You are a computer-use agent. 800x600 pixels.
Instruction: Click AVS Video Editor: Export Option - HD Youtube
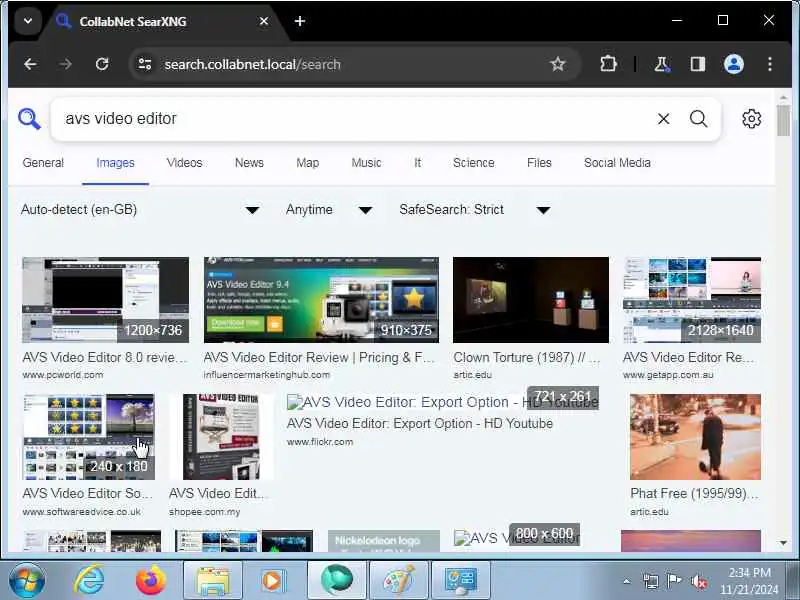coord(420,423)
